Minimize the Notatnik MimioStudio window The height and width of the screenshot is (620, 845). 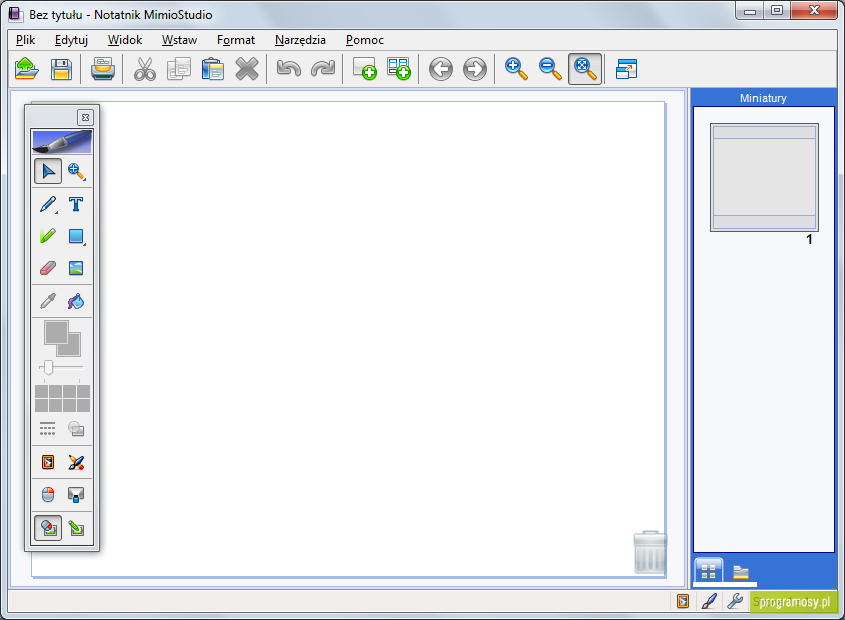tap(750, 11)
